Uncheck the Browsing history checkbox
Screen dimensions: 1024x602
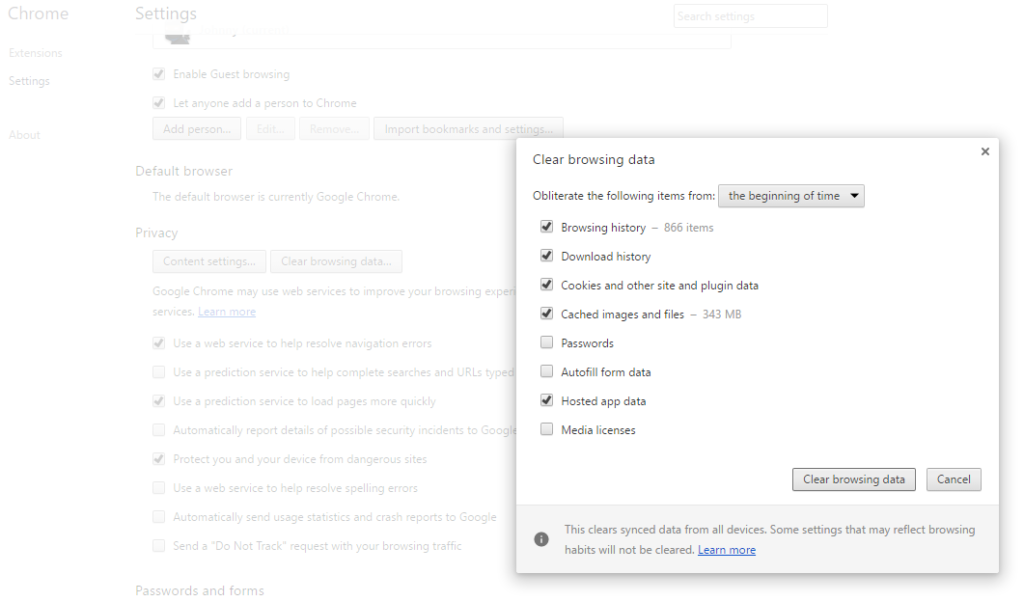pyautogui.click(x=546, y=227)
